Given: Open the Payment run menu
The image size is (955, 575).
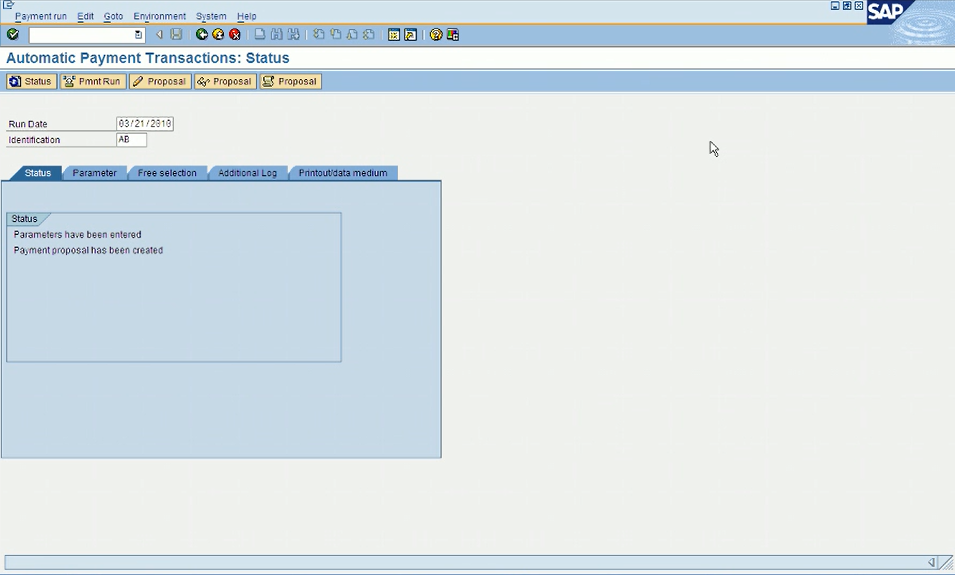Looking at the screenshot, I should pyautogui.click(x=41, y=16).
